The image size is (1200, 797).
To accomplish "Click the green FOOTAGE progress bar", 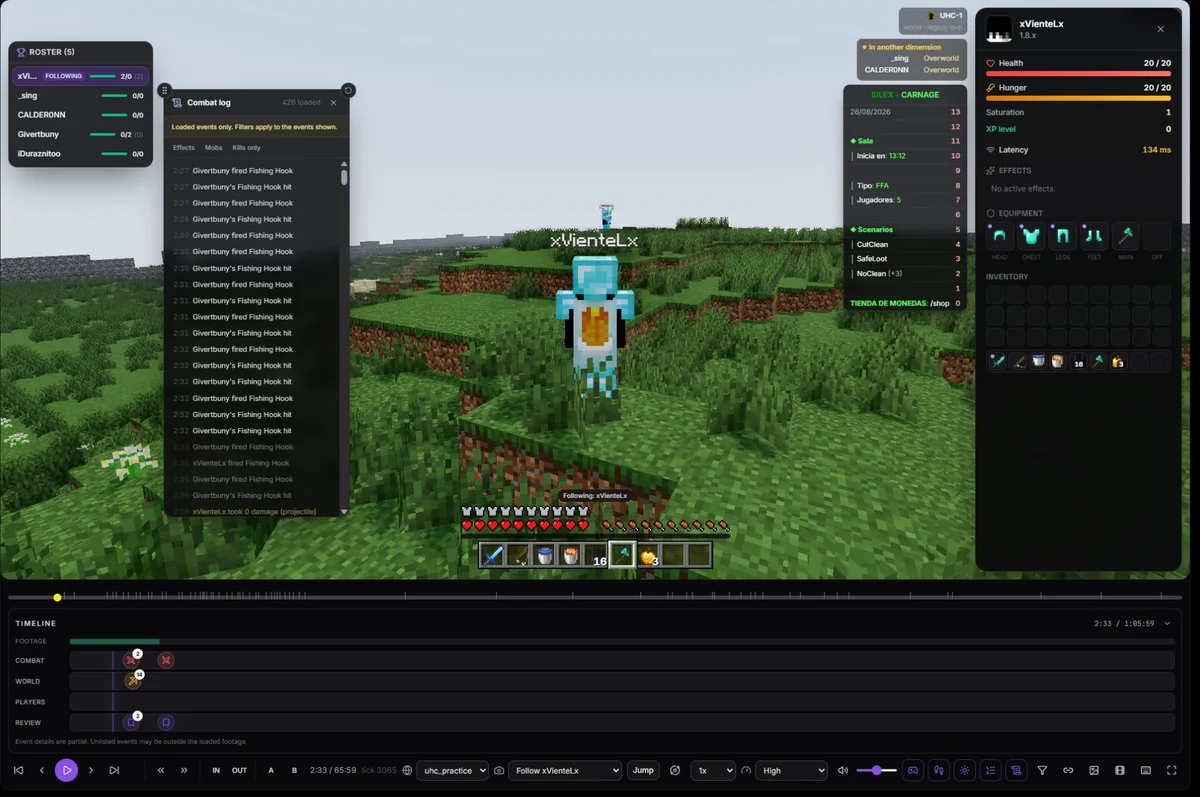I will pos(115,641).
